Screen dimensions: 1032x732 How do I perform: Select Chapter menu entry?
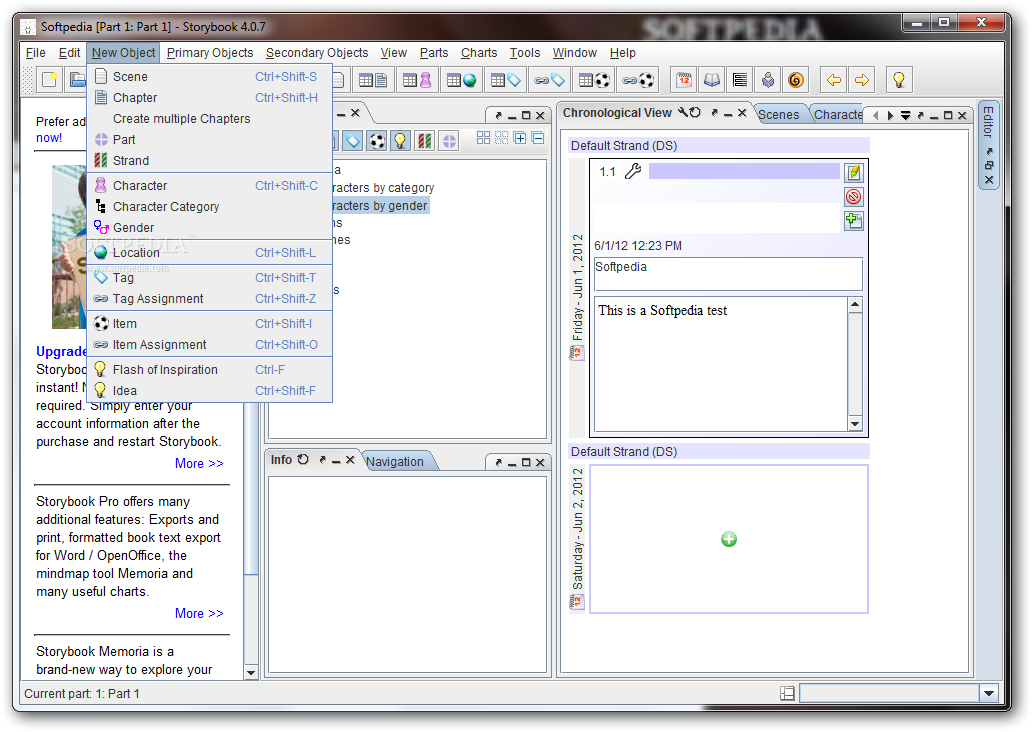[209, 97]
